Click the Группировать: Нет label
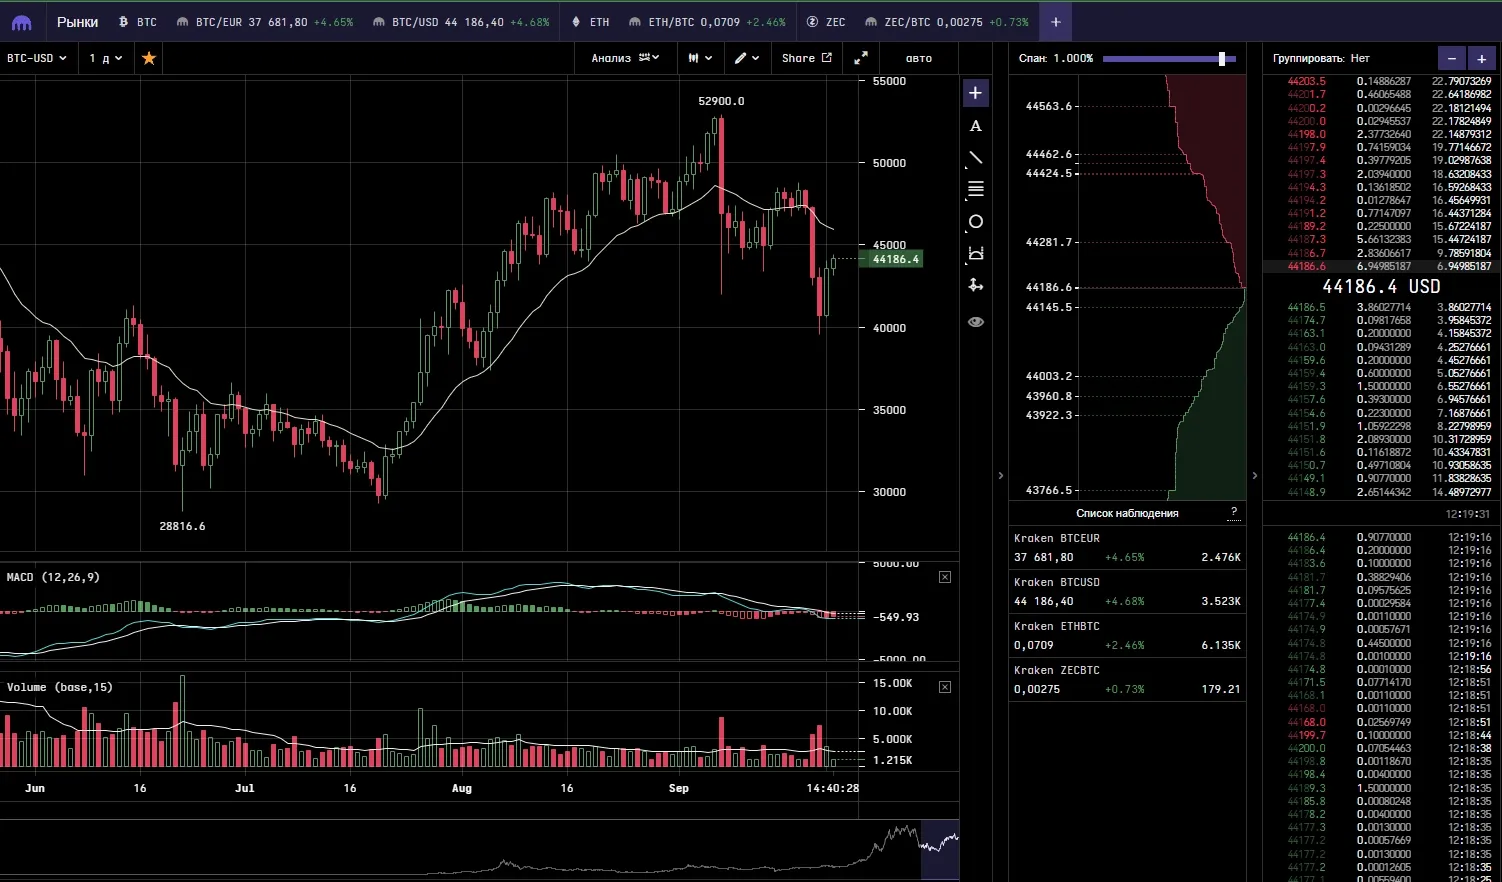The image size is (1502, 882). (1320, 58)
